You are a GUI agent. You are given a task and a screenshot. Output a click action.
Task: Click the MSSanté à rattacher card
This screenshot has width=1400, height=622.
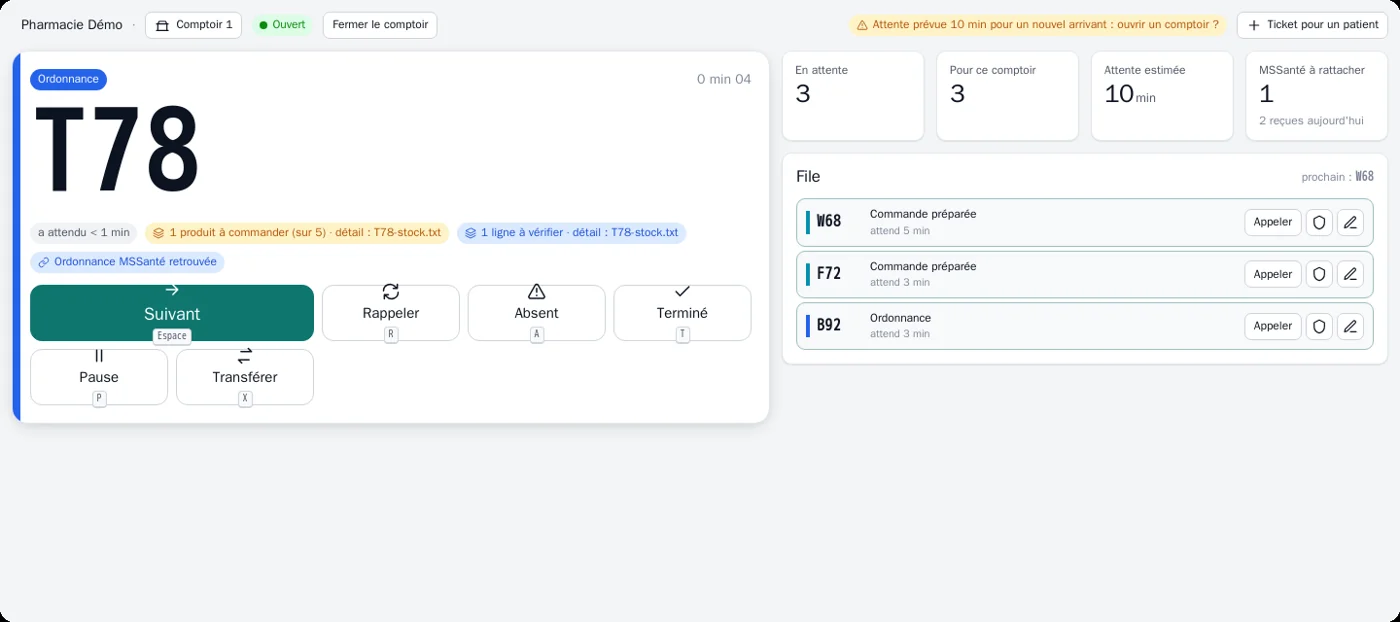coord(1316,96)
